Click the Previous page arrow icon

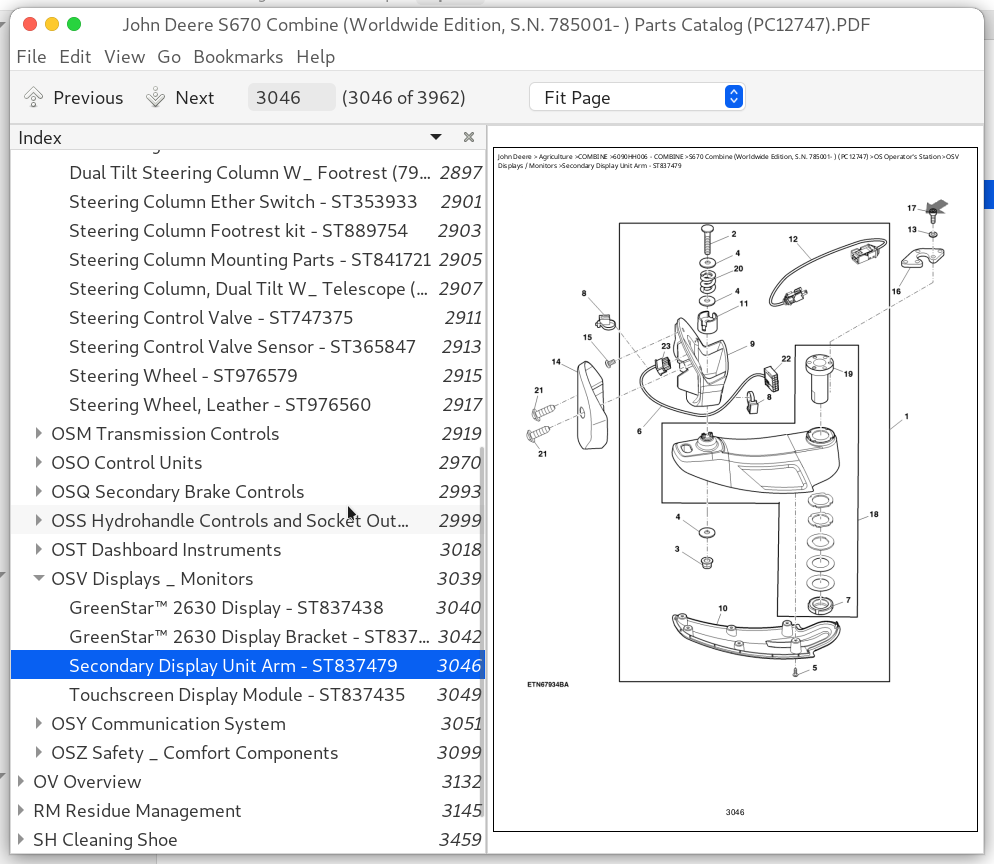(34, 97)
